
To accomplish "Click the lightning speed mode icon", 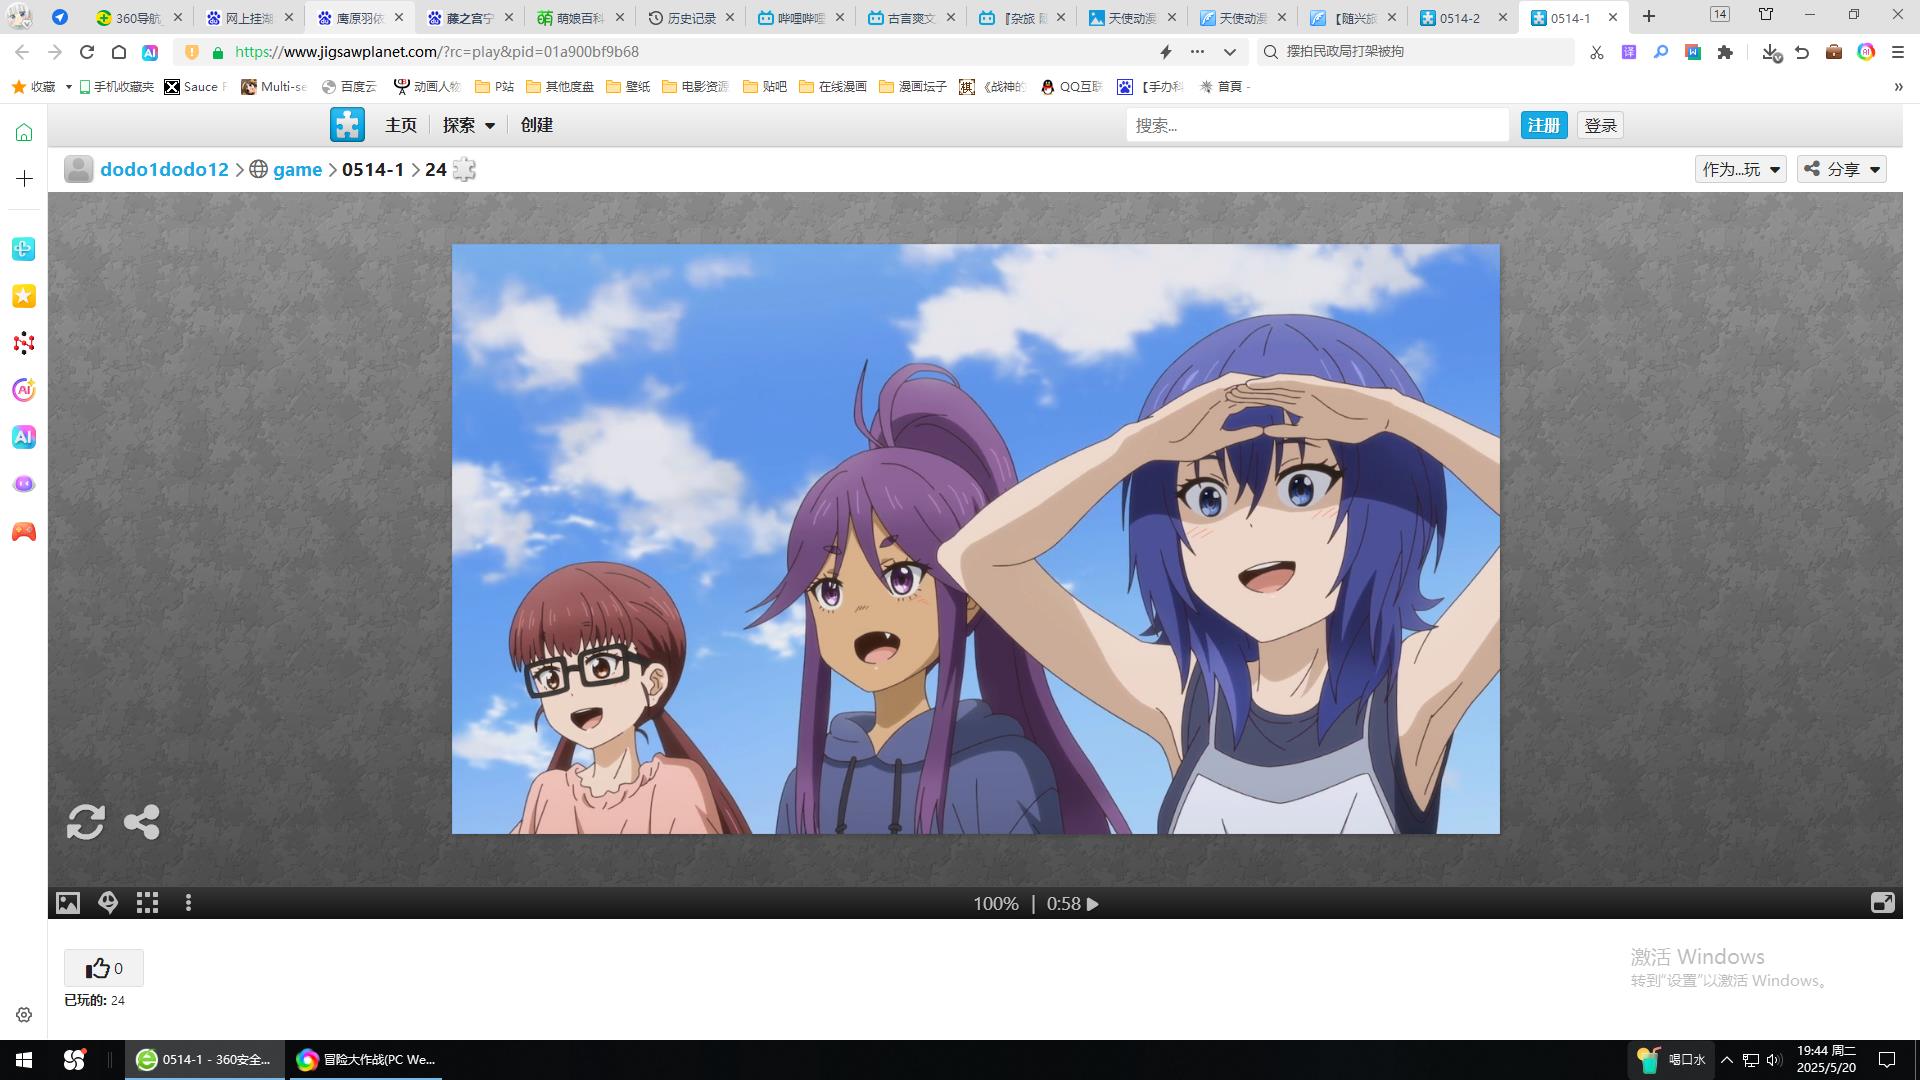I will [x=1165, y=52].
